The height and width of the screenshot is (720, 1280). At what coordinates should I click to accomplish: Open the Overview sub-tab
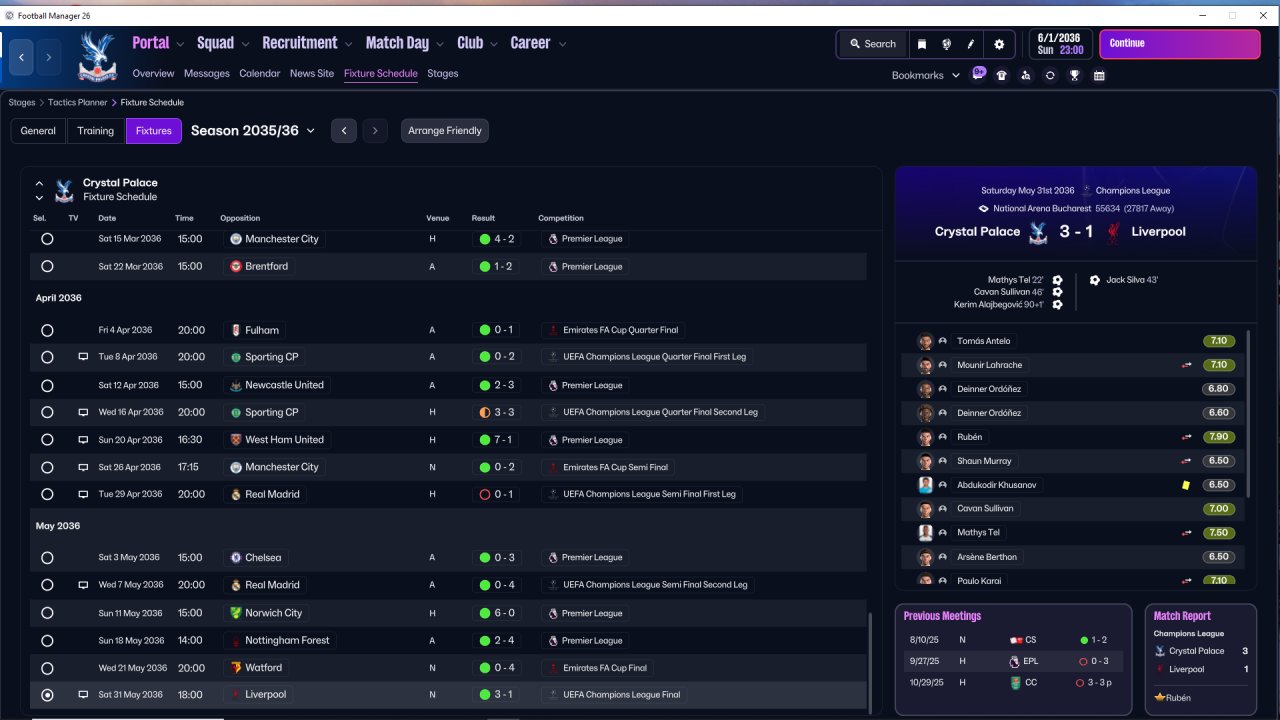pyautogui.click(x=153, y=73)
